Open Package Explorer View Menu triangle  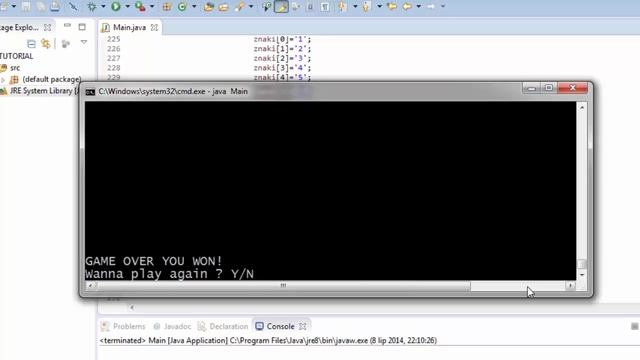coord(84,42)
